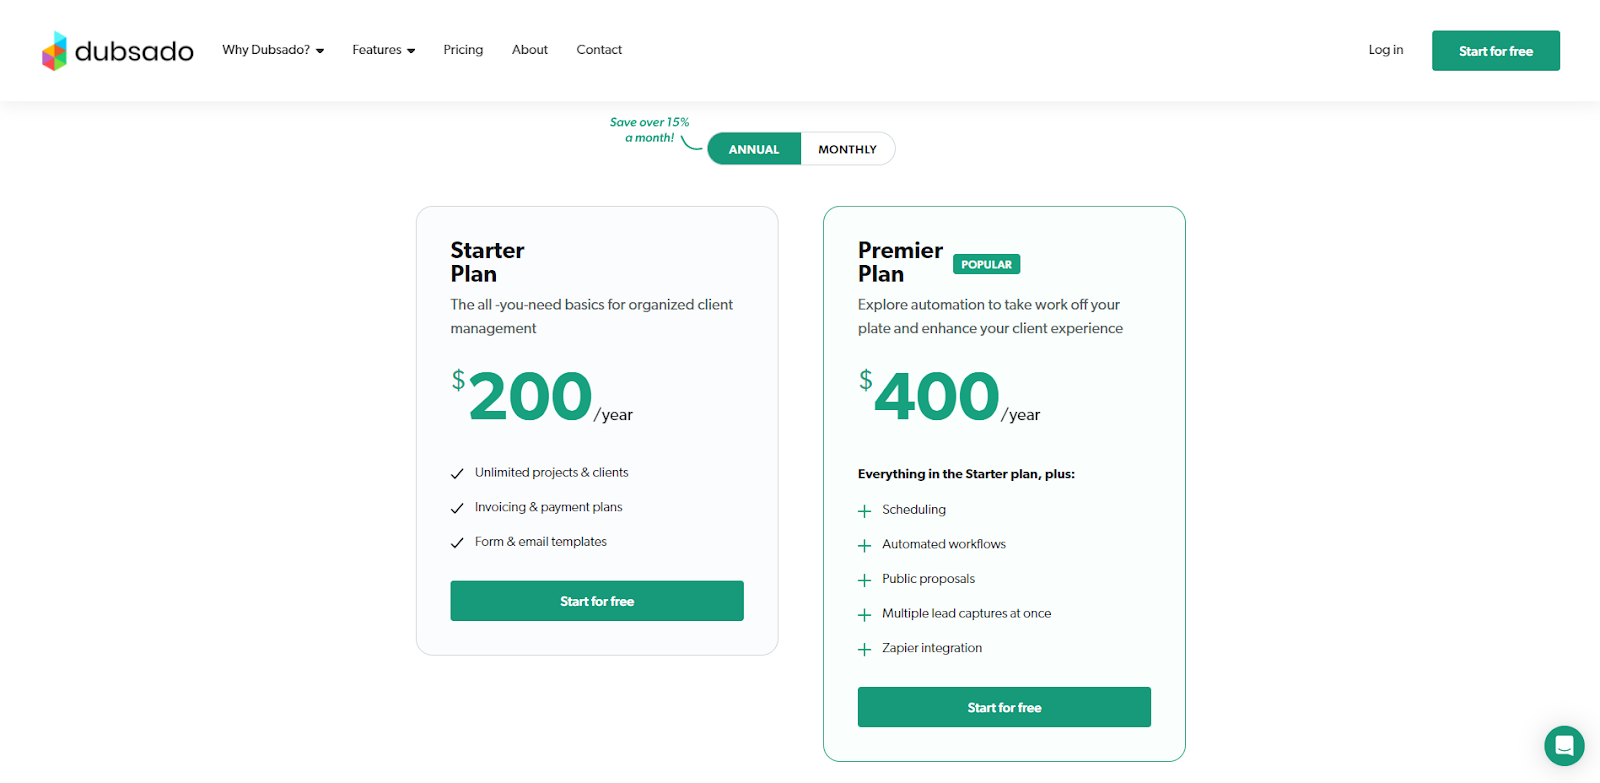Open the Pricing page
Image resolution: width=1600 pixels, height=783 pixels.
coord(463,49)
